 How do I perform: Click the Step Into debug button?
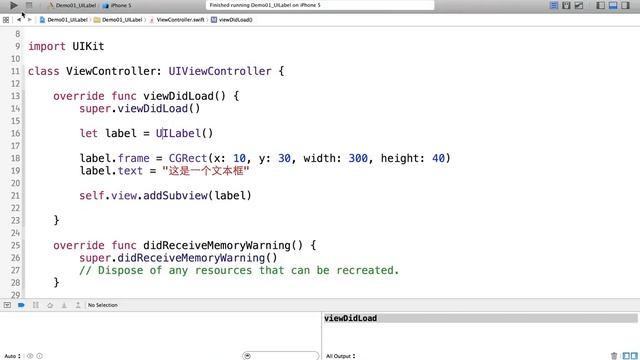tap(64, 305)
